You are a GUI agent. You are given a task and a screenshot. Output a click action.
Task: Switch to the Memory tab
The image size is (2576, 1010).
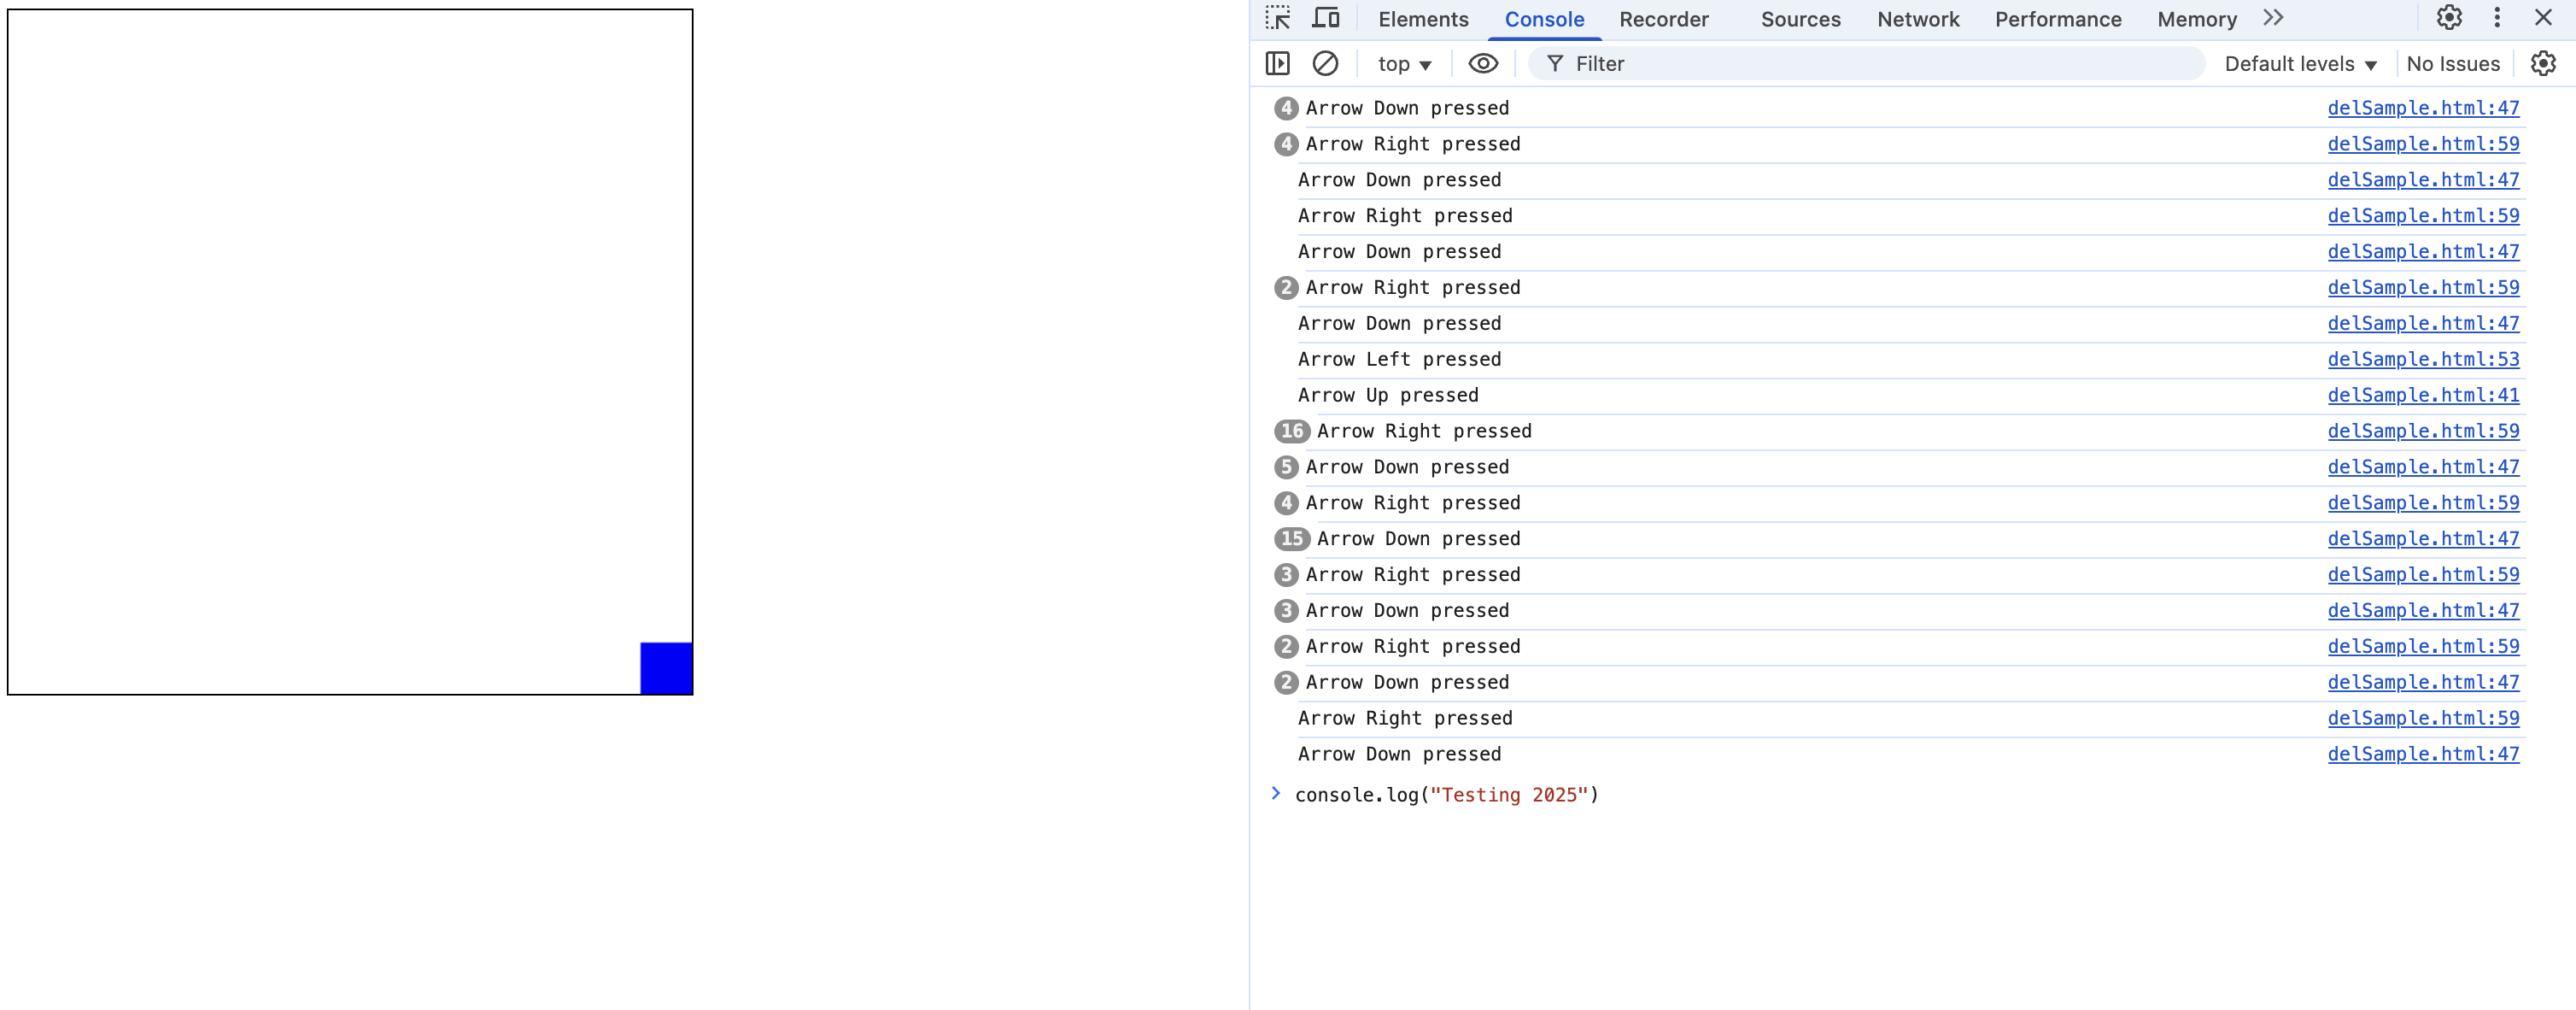[2197, 19]
